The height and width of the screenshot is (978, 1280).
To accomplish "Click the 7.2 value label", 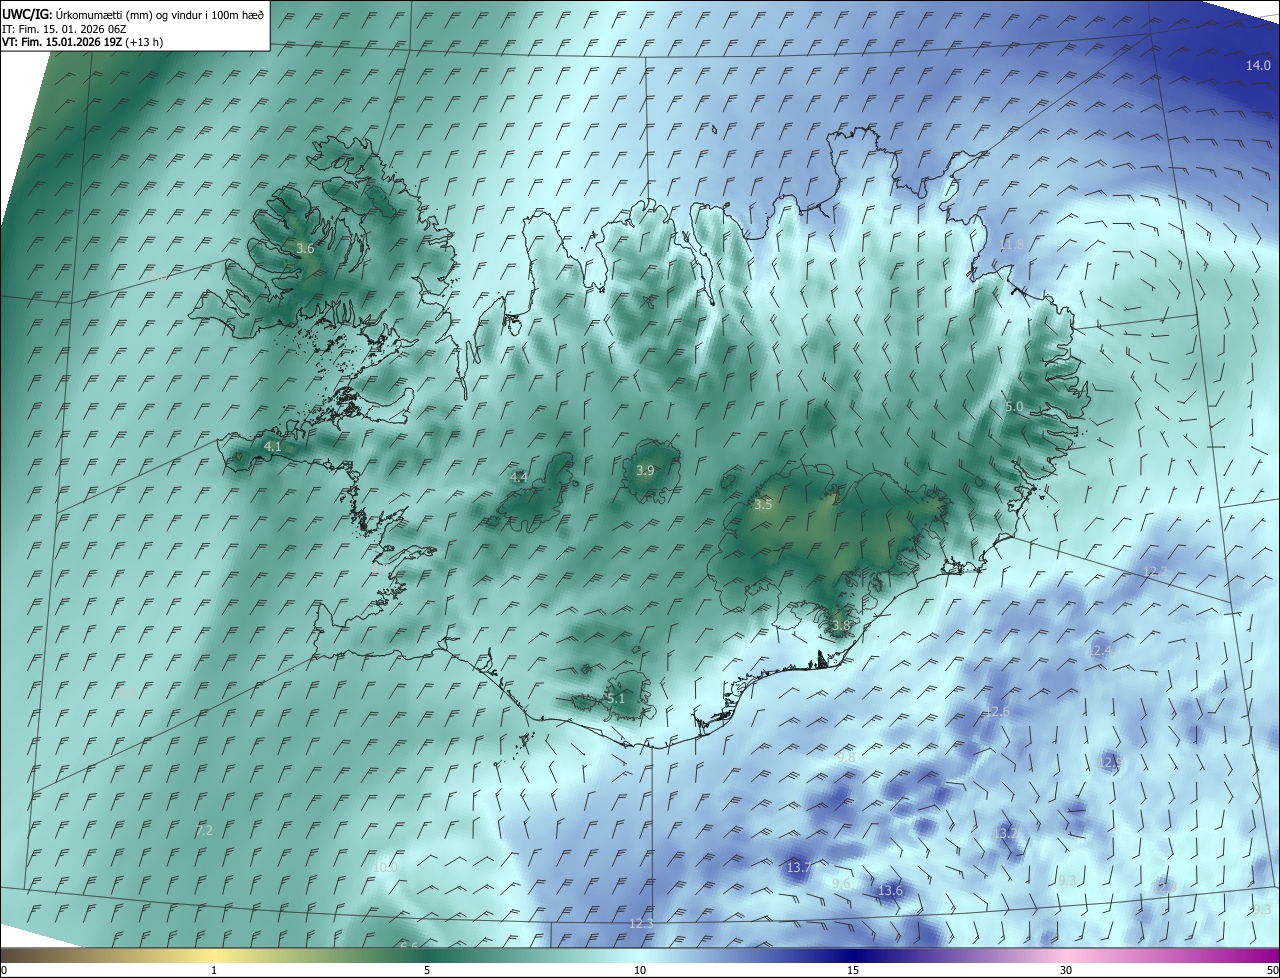I will (205, 830).
